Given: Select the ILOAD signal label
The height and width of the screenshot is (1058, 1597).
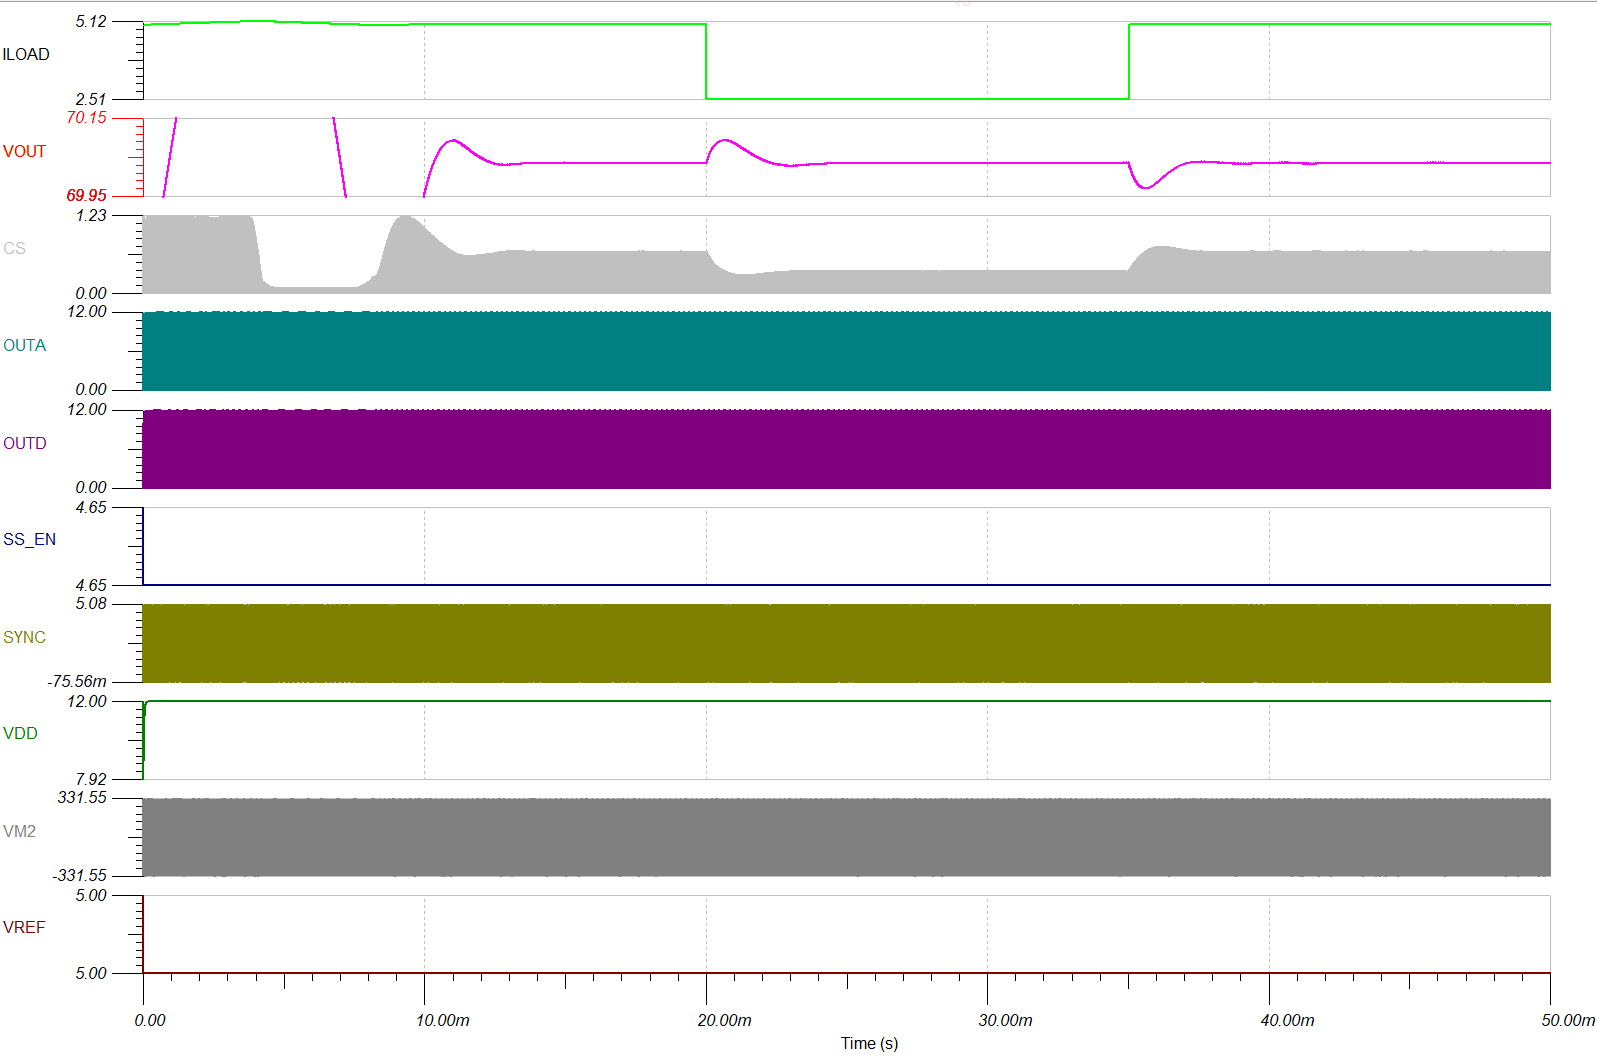Looking at the screenshot, I should pyautogui.click(x=26, y=54).
